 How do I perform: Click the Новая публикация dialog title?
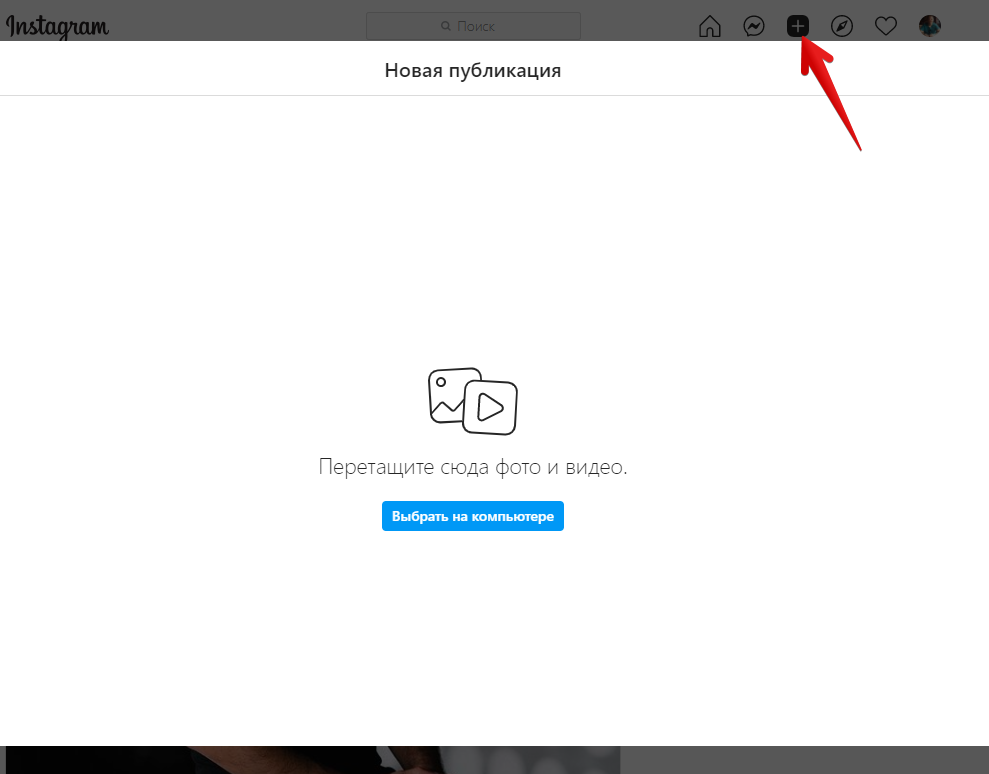pos(472,70)
